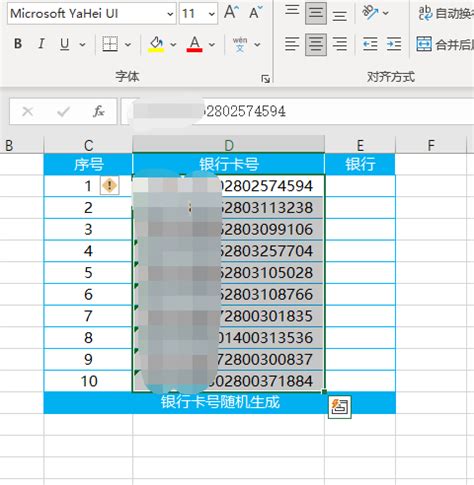Click the Insert Function fx icon
The image size is (474, 485).
tap(98, 111)
